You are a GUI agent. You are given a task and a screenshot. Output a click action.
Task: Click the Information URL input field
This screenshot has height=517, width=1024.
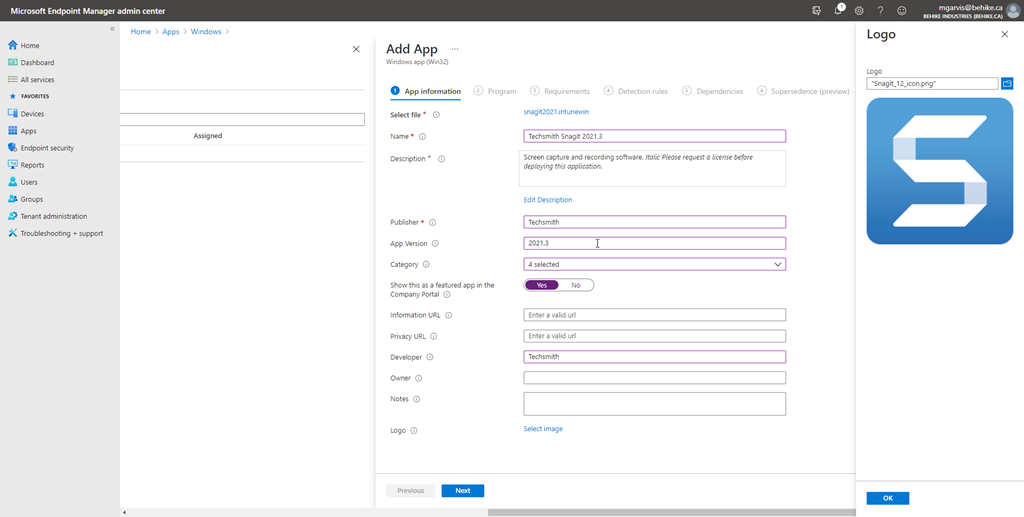click(654, 315)
